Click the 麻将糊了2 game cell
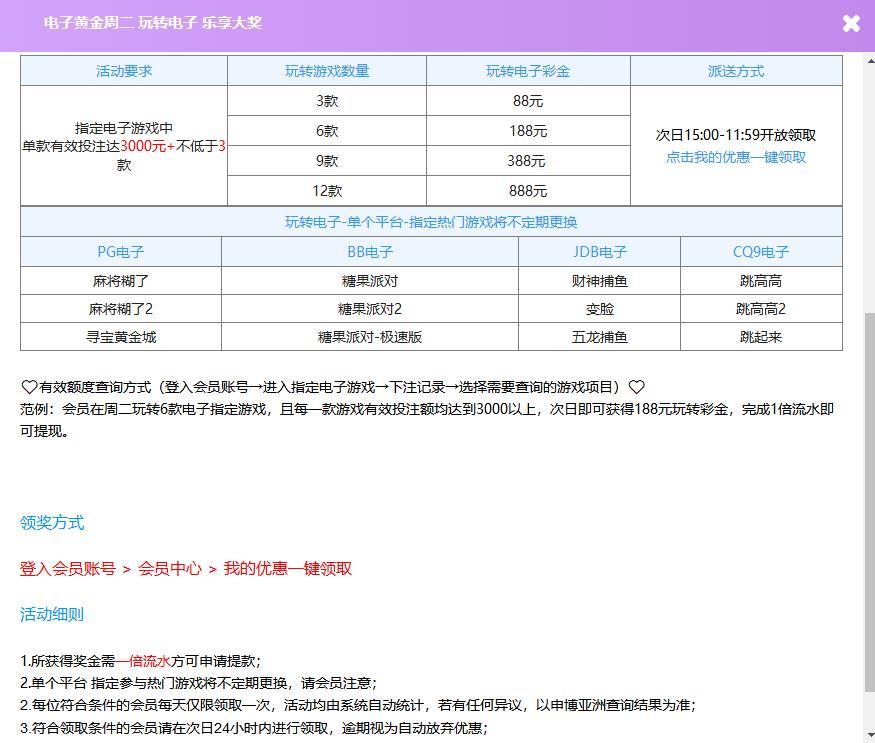 [x=121, y=309]
